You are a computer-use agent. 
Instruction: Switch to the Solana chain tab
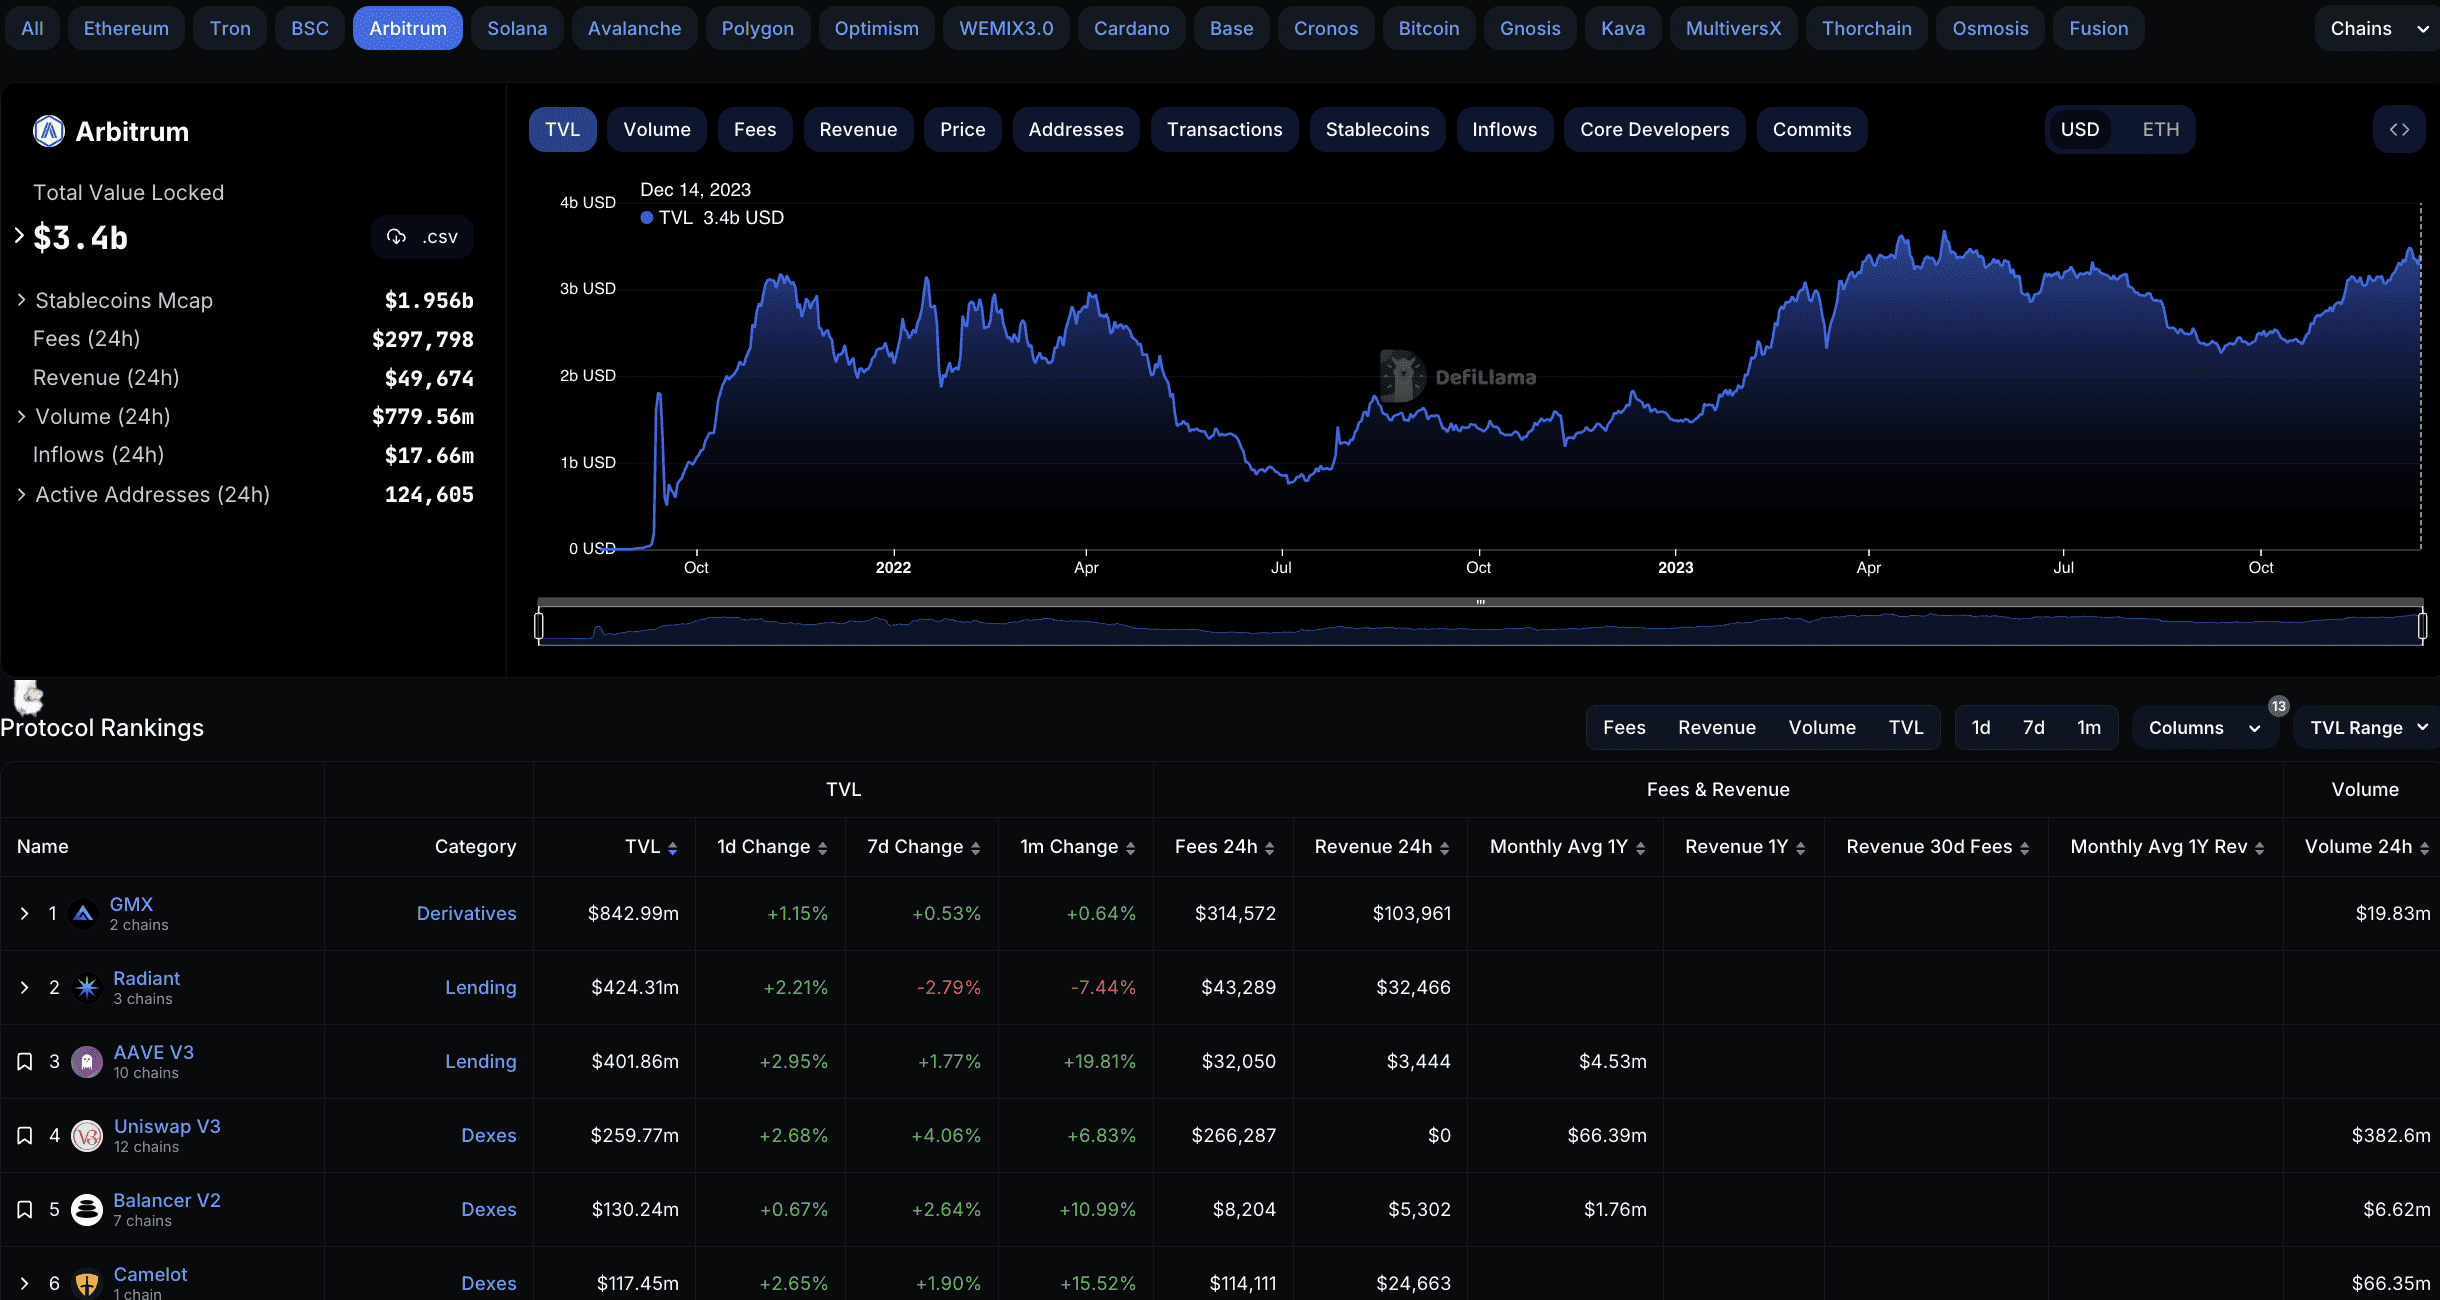(516, 28)
